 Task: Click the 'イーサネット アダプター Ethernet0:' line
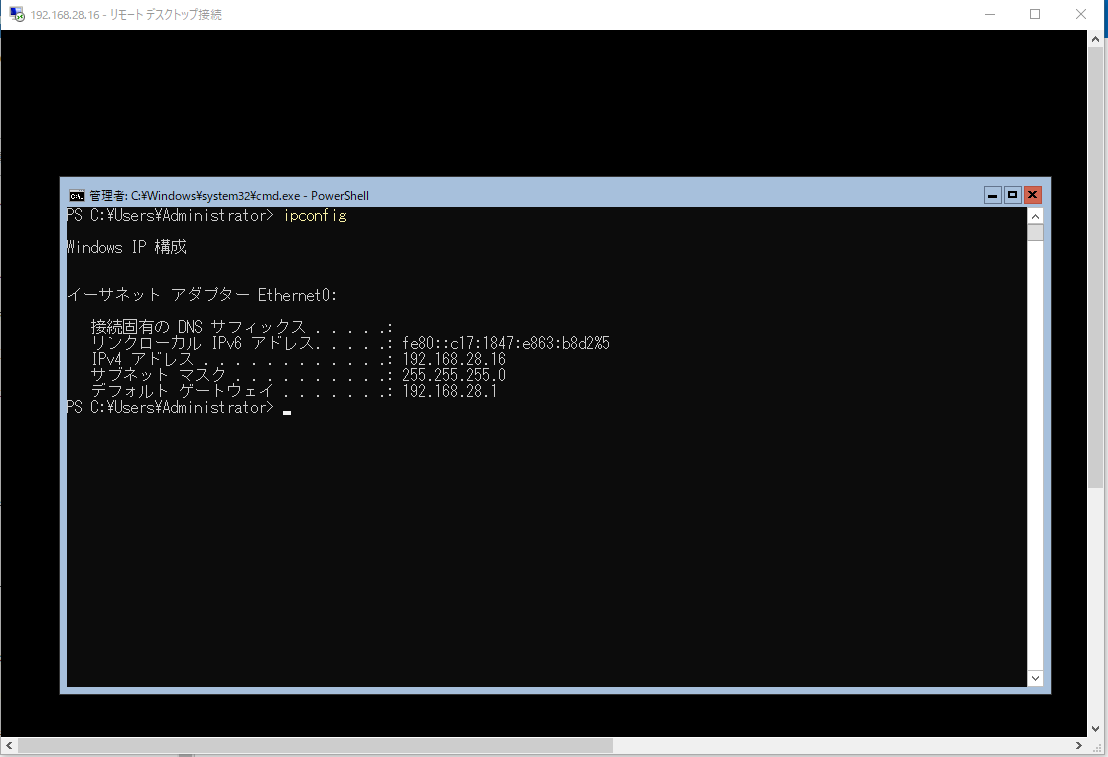click(x=202, y=295)
